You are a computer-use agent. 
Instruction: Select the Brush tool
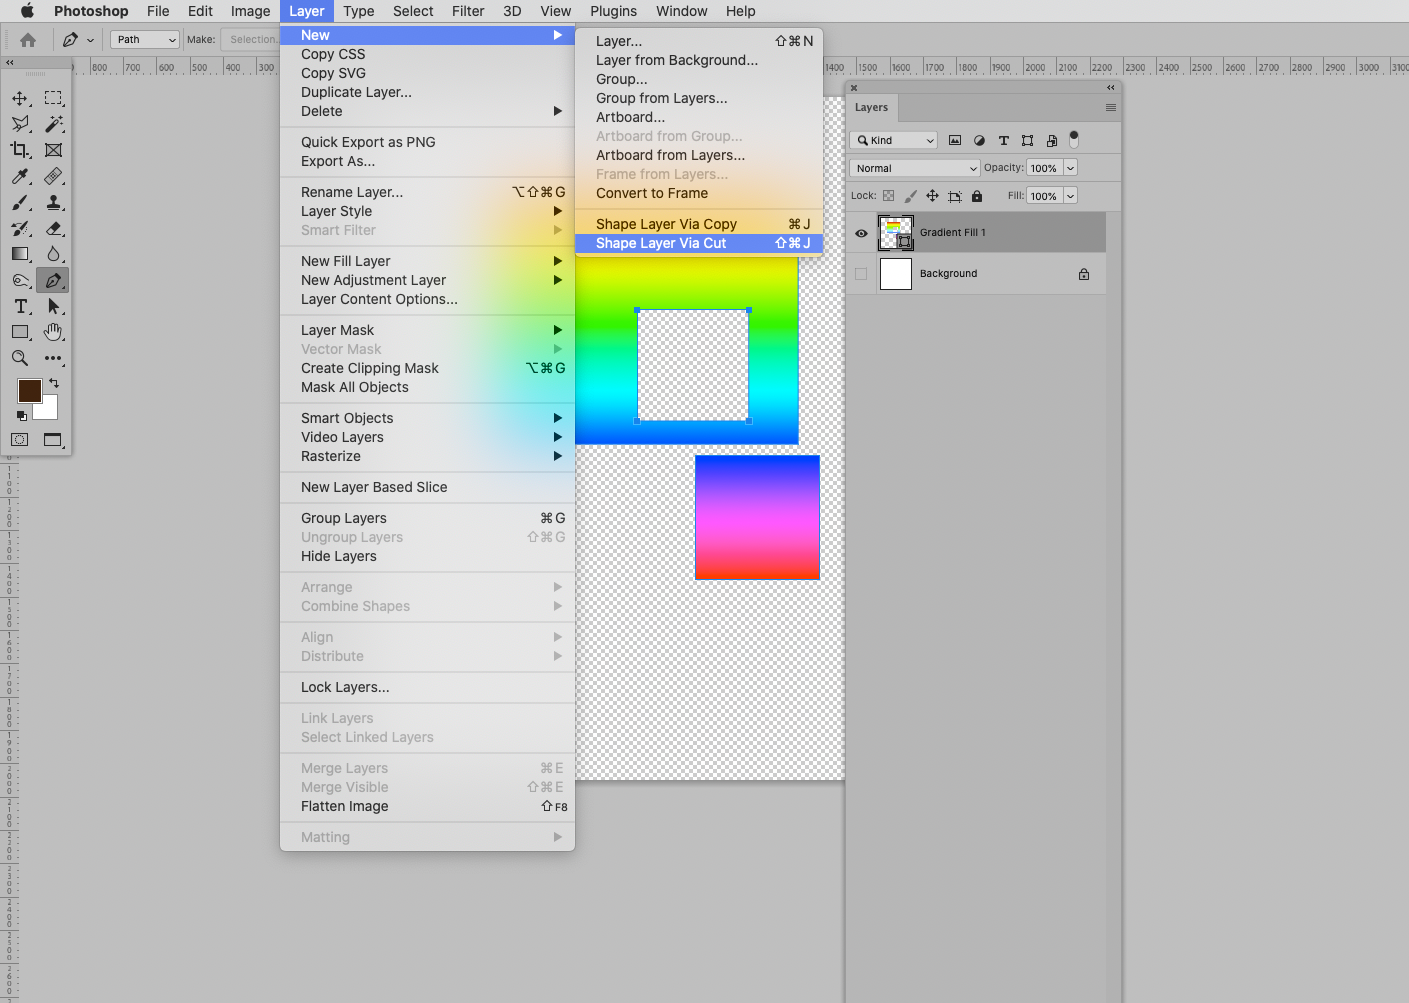click(x=20, y=202)
